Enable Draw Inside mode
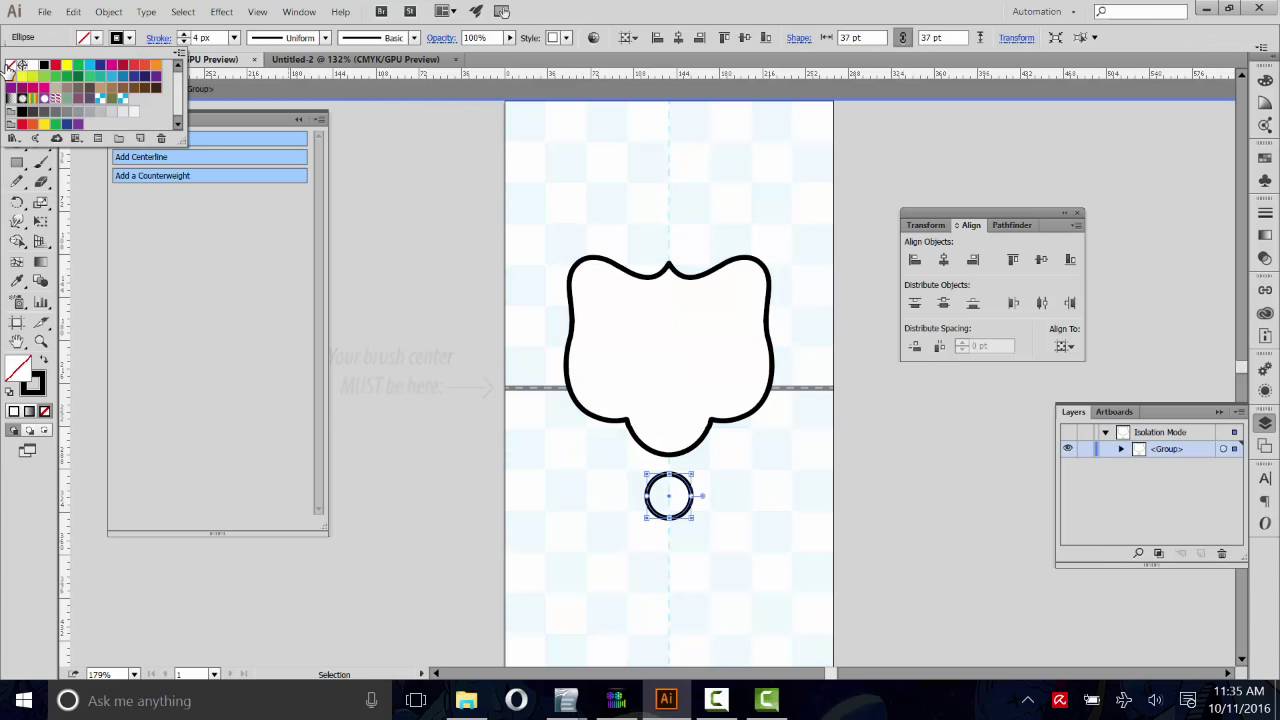 pyautogui.click(x=43, y=430)
